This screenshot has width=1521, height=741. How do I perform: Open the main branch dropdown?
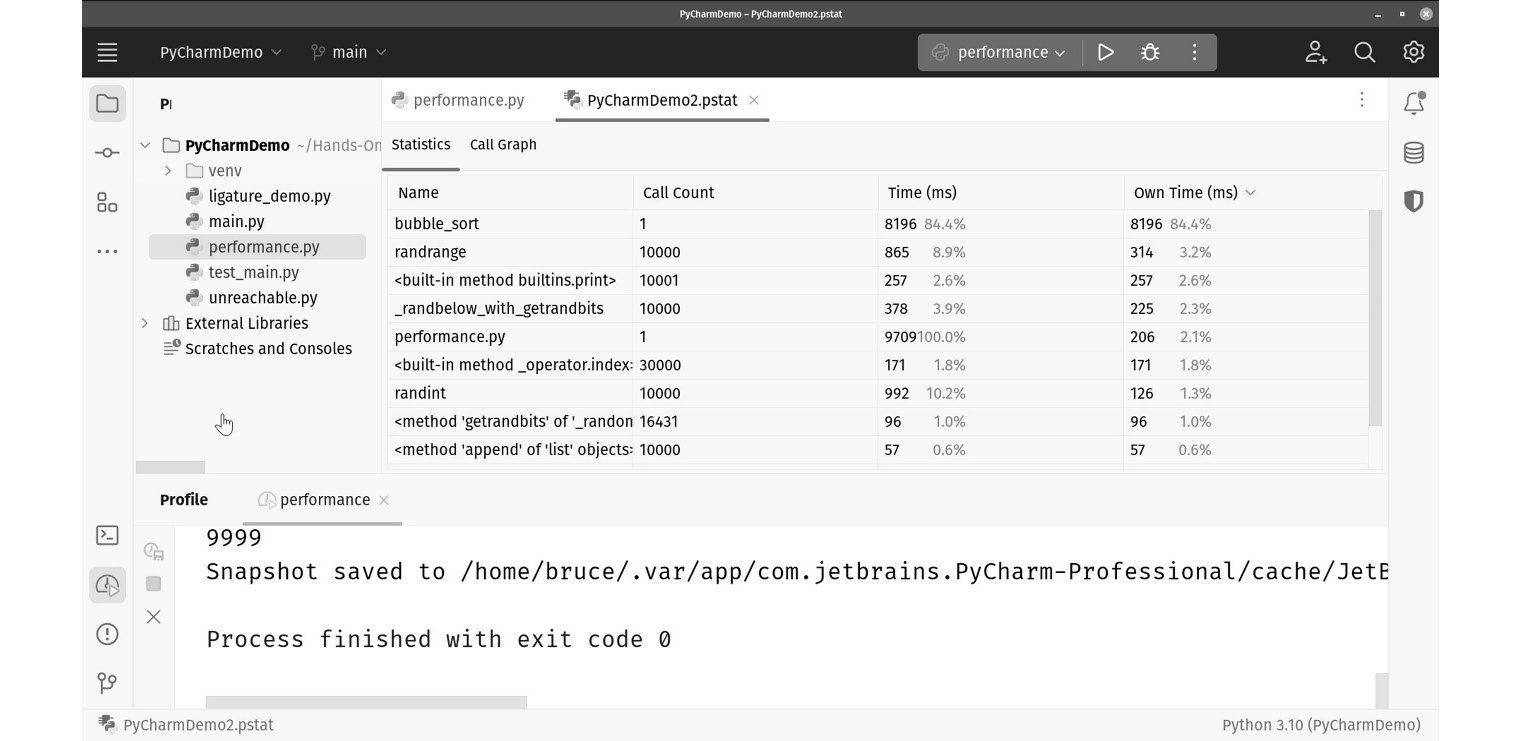point(348,52)
